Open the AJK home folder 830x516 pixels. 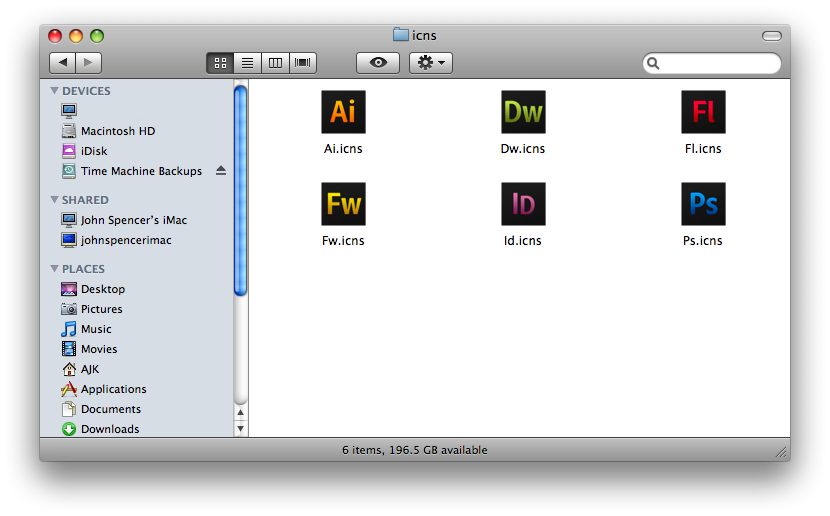(80, 369)
